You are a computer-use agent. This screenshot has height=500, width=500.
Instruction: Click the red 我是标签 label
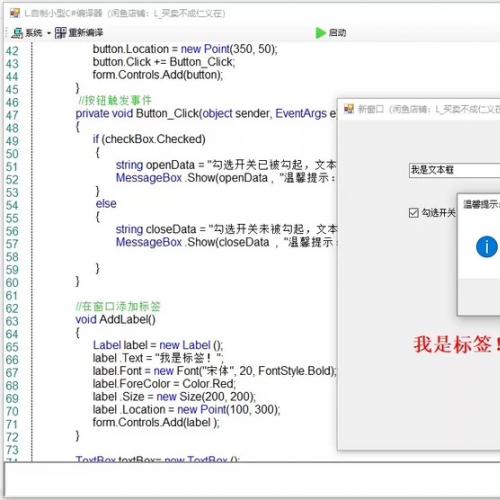pos(457,344)
